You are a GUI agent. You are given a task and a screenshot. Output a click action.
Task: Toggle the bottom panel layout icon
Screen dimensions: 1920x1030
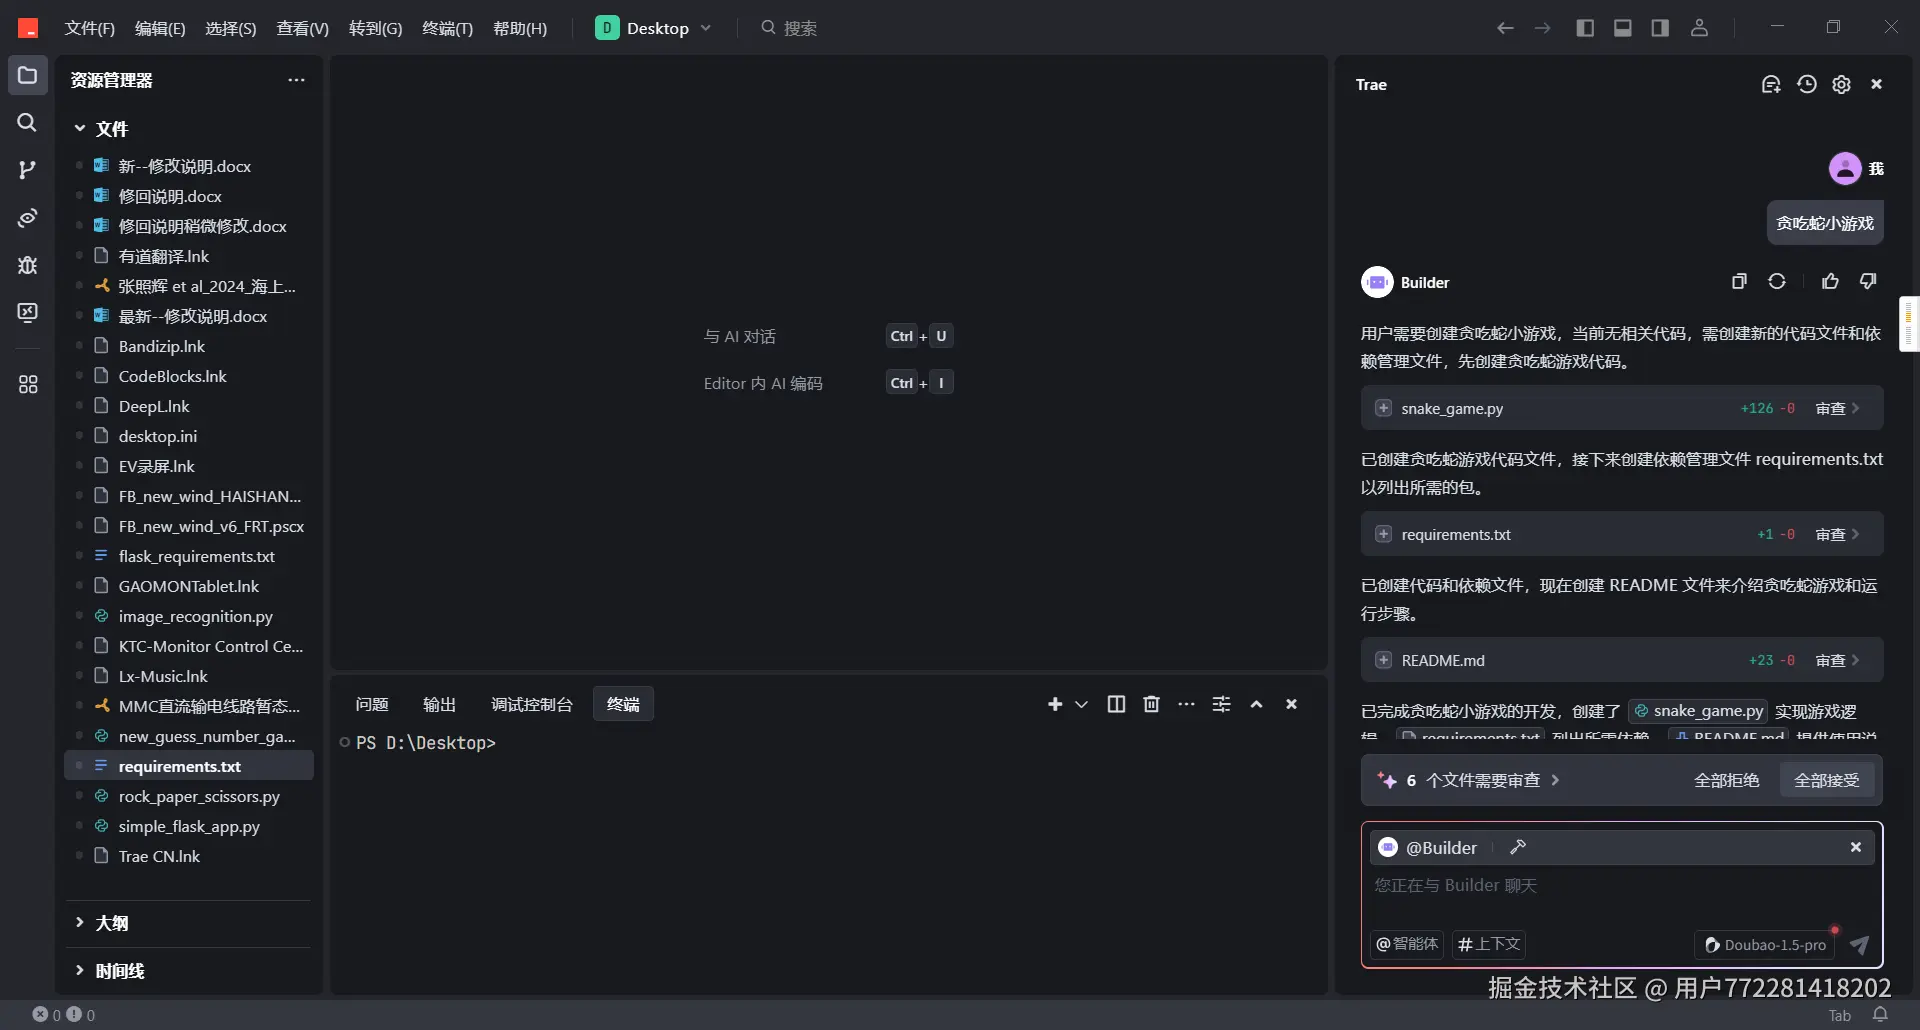point(1623,28)
